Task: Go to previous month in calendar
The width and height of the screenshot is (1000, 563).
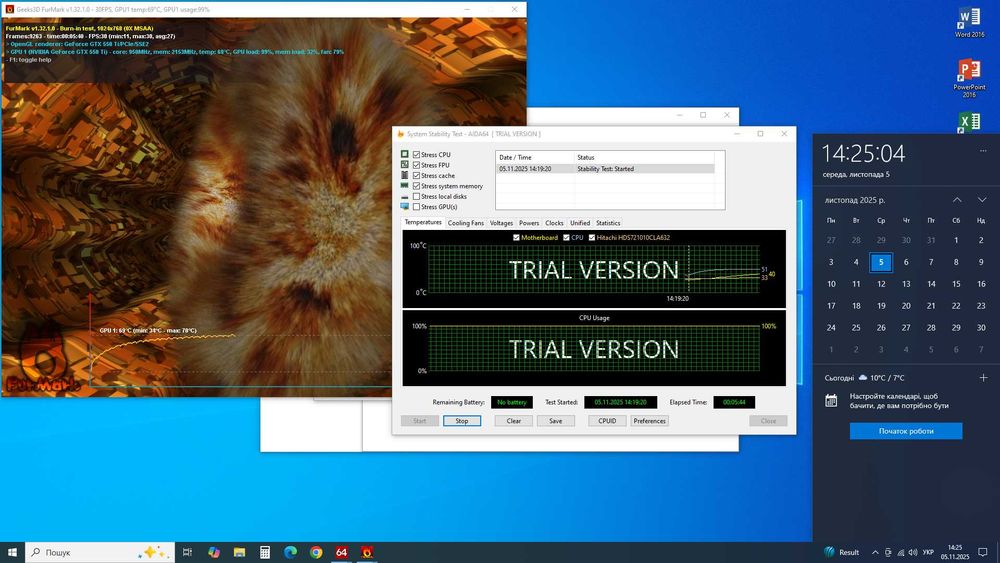Action: click(x=957, y=200)
